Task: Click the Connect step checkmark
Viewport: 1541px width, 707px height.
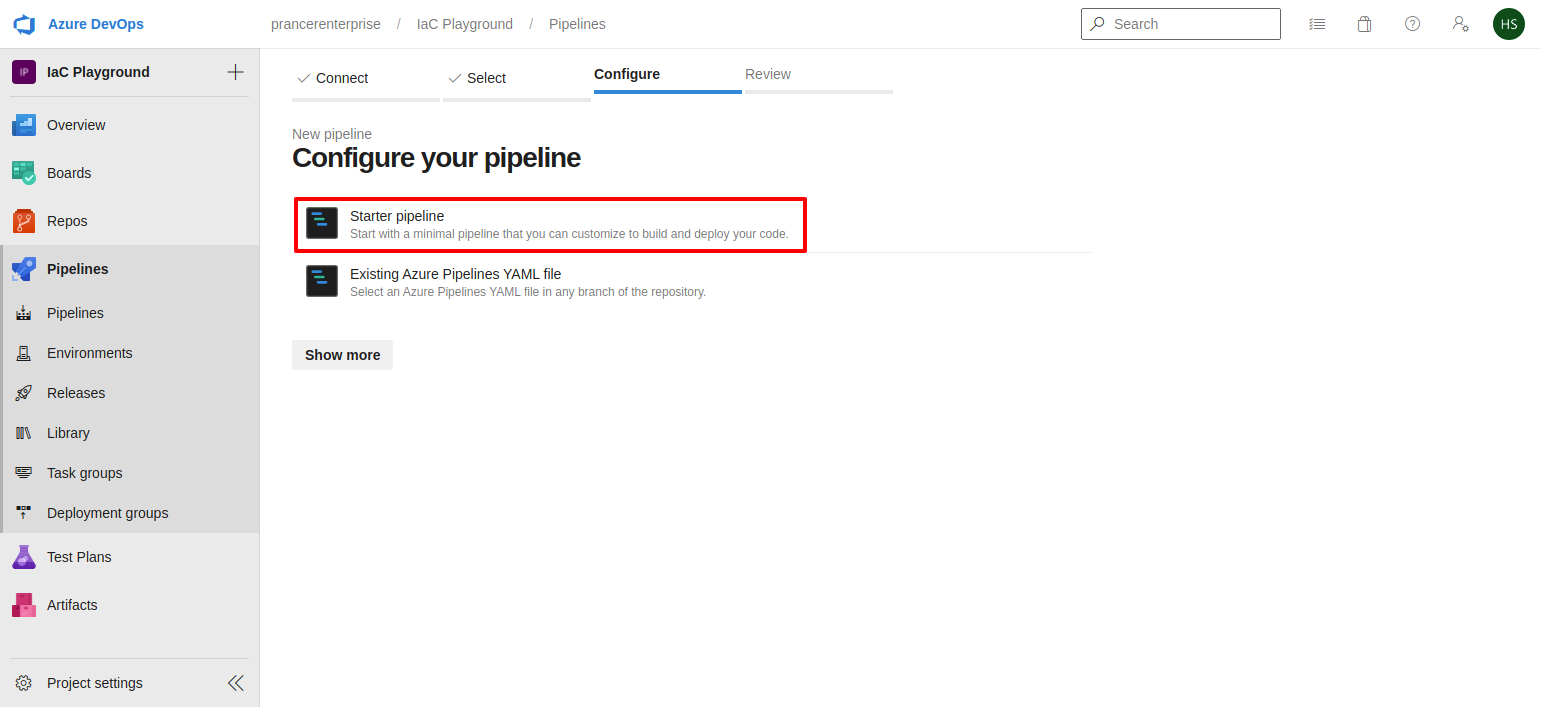Action: tap(304, 78)
